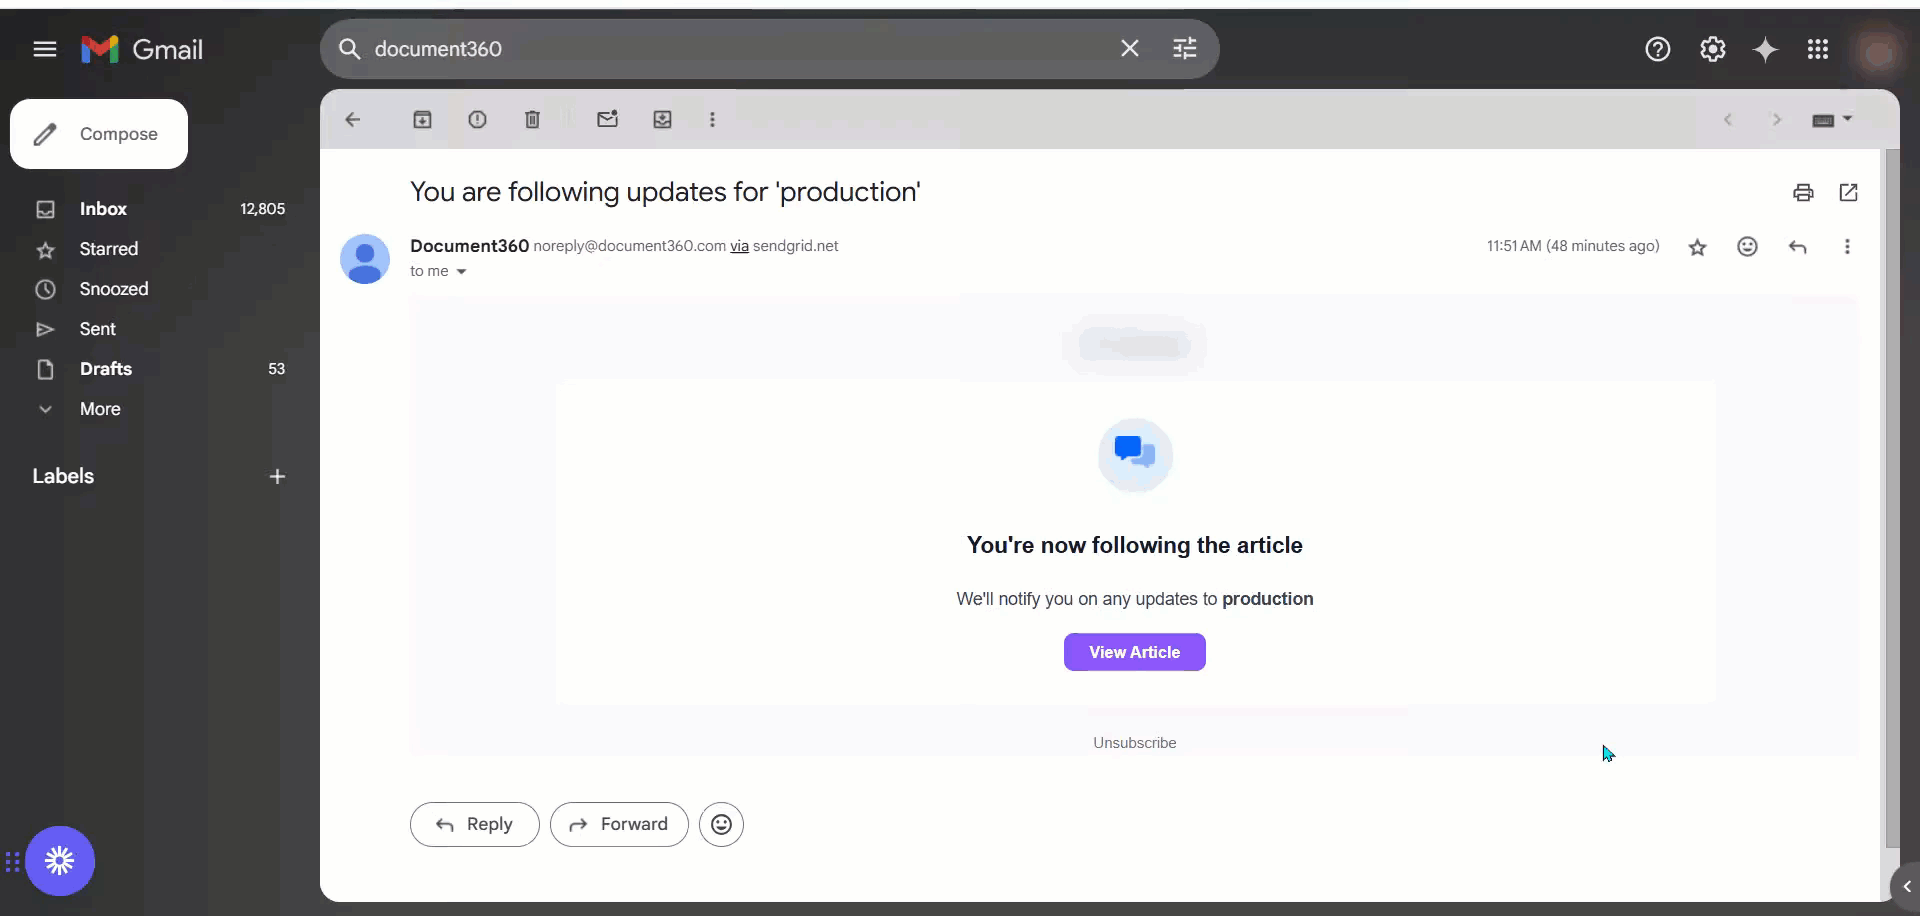Click the Labels heading
The image size is (1920, 916).
click(63, 477)
